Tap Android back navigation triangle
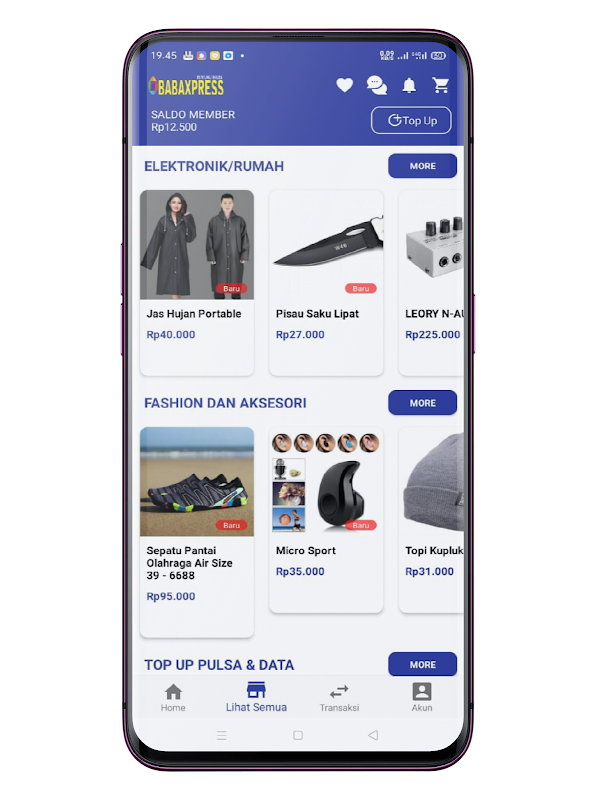596x800 pixels. coord(373,735)
